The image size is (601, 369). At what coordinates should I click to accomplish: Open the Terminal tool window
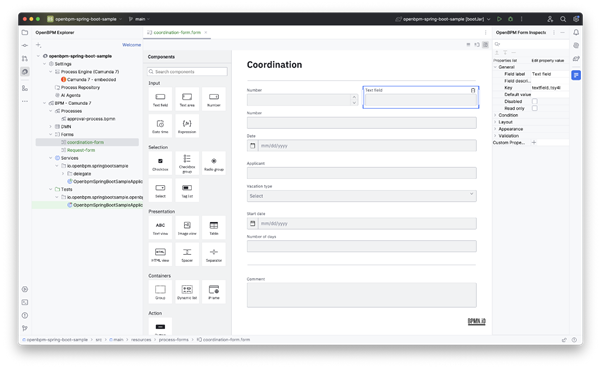25,302
